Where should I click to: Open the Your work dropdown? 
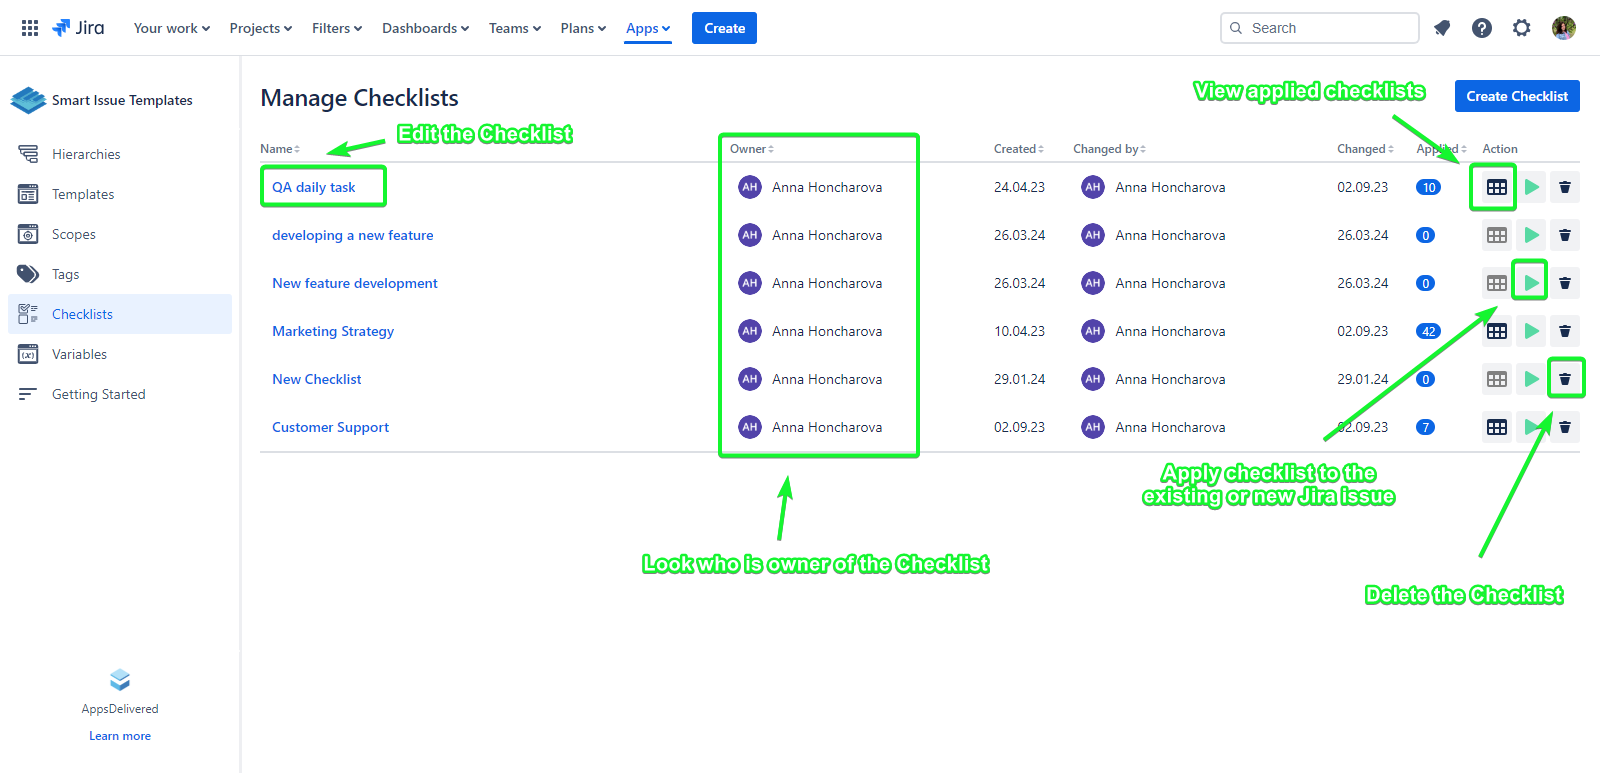(x=171, y=28)
